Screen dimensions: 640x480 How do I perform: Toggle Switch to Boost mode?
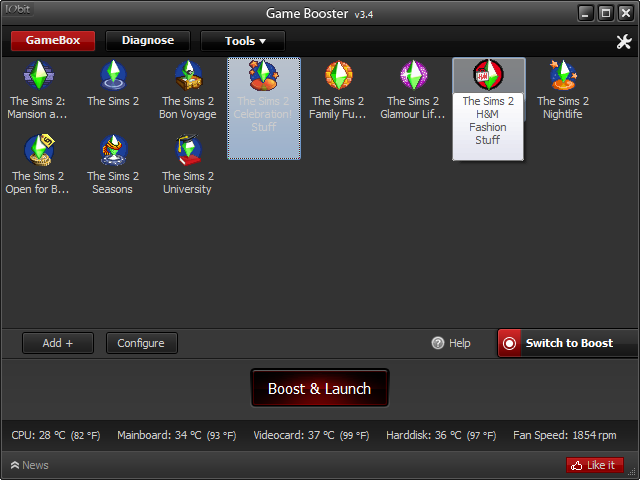coord(567,343)
